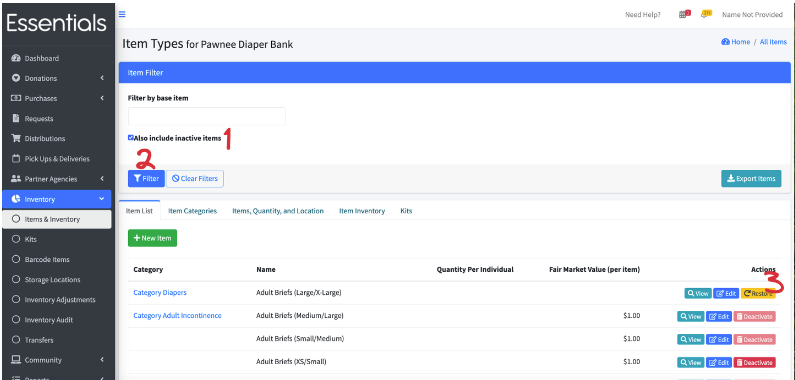This screenshot has width=795, height=380.
Task: Switch to the Kits tab
Action: click(x=406, y=211)
